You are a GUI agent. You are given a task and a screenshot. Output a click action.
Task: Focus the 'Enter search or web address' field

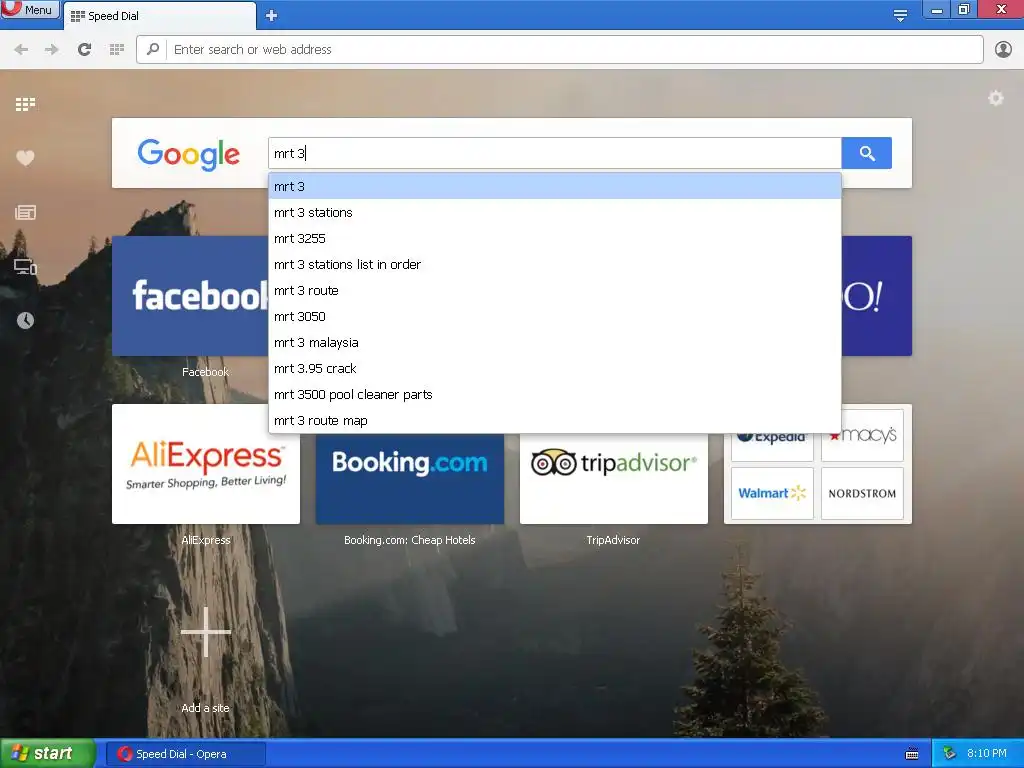[560, 50]
